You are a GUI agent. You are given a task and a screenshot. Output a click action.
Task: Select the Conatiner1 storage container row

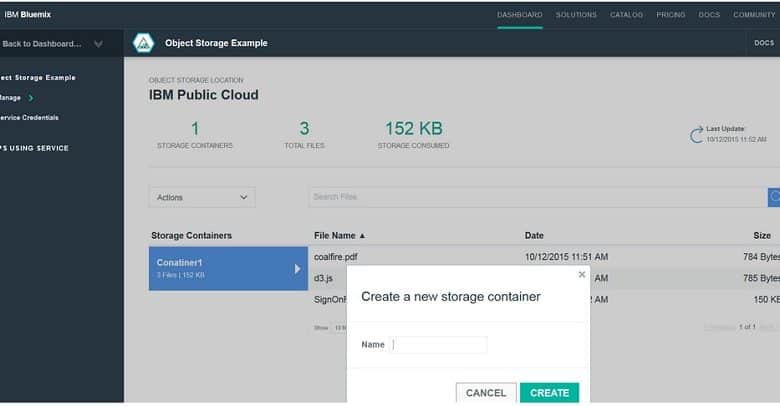click(x=228, y=269)
